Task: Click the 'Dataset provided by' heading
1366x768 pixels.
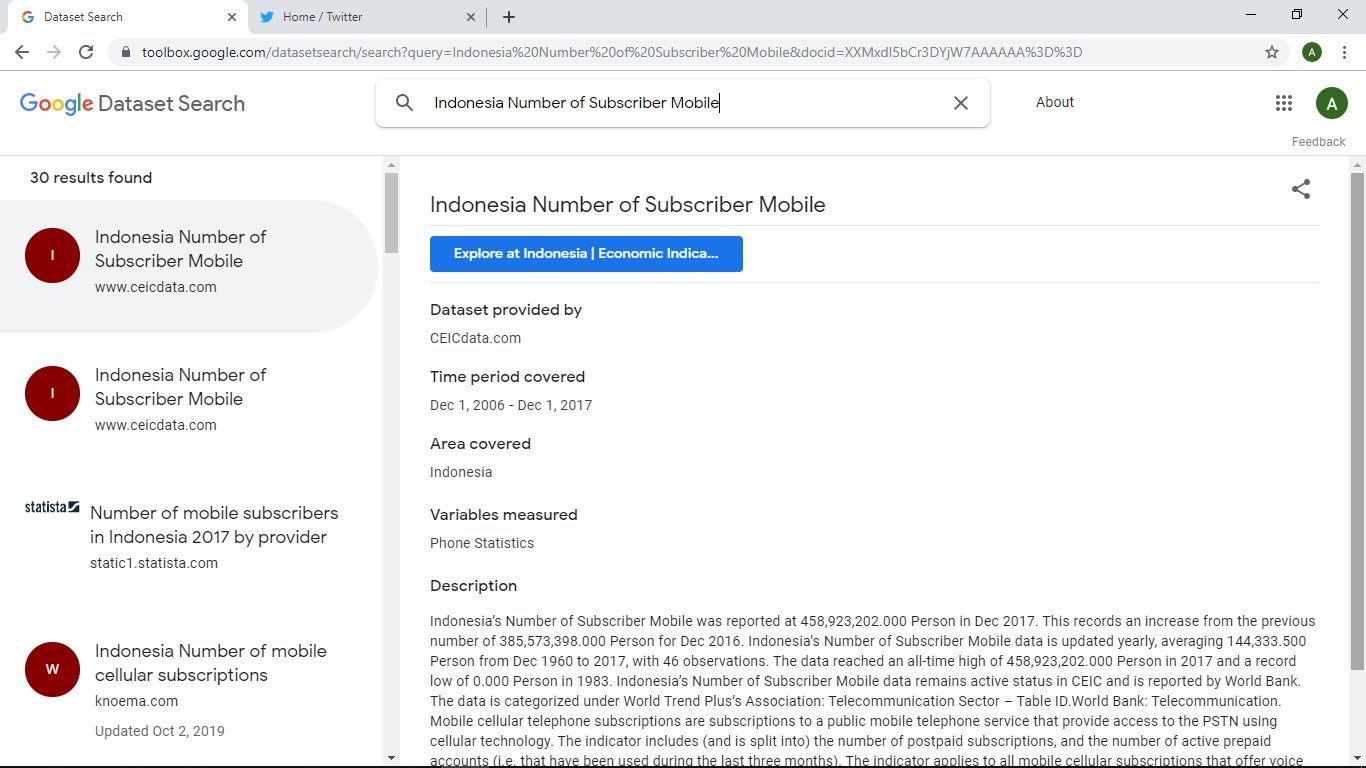Action: [x=506, y=310]
